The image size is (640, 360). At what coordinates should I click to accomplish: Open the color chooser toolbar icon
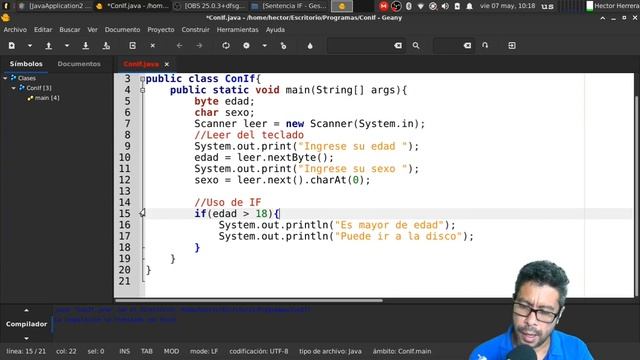pyautogui.click(x=310, y=46)
